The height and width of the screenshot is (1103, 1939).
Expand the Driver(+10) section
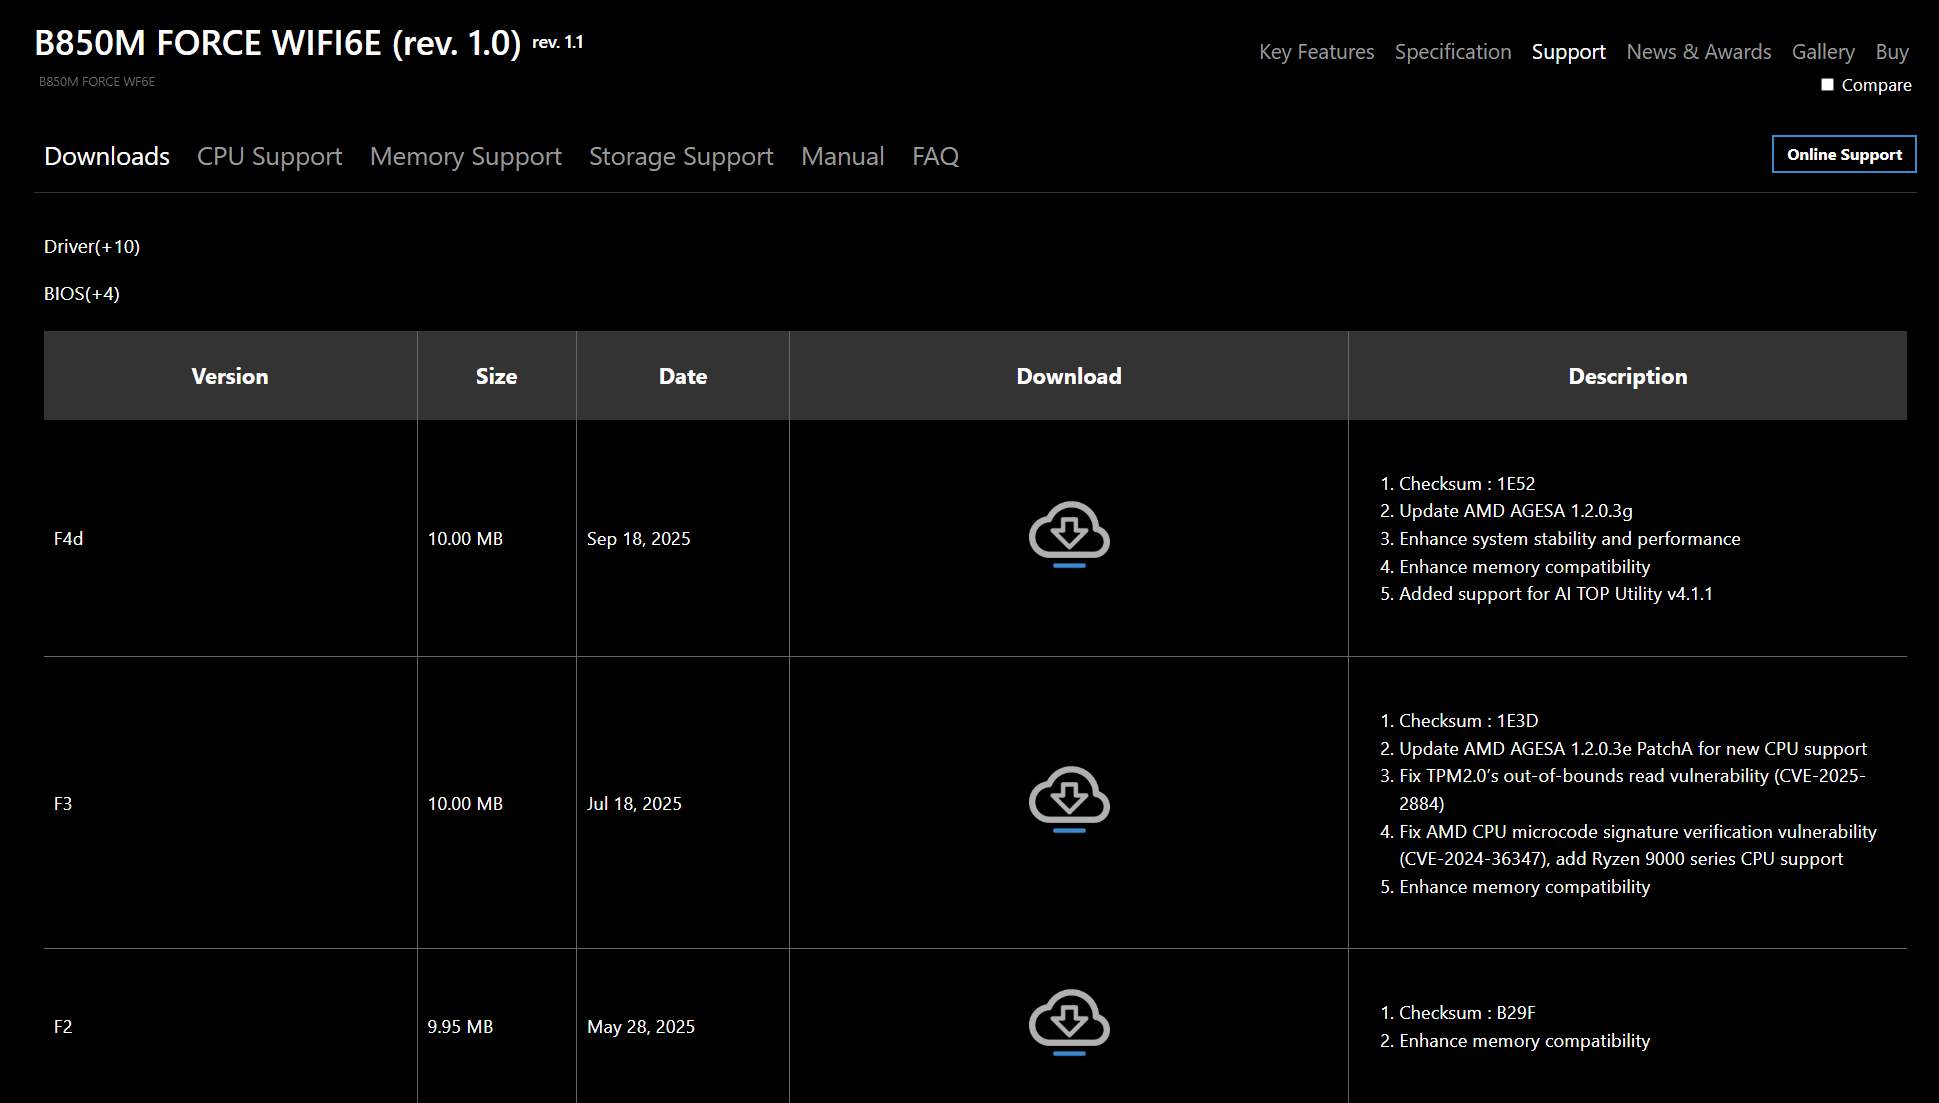92,246
